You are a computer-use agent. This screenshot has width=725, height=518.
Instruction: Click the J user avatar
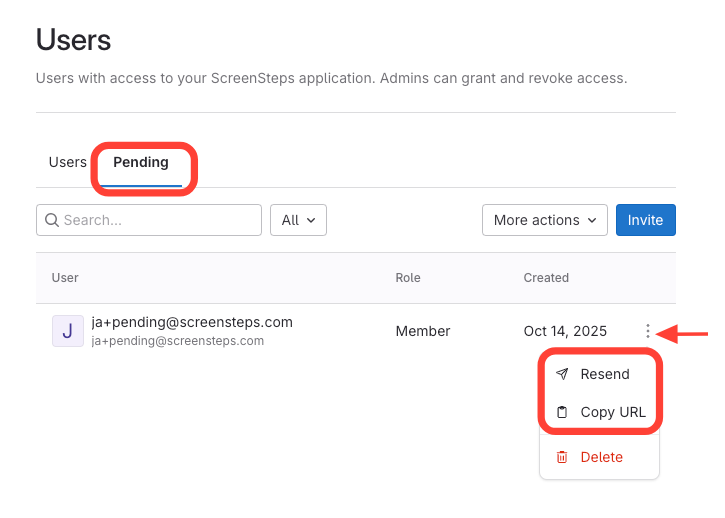coord(67,331)
